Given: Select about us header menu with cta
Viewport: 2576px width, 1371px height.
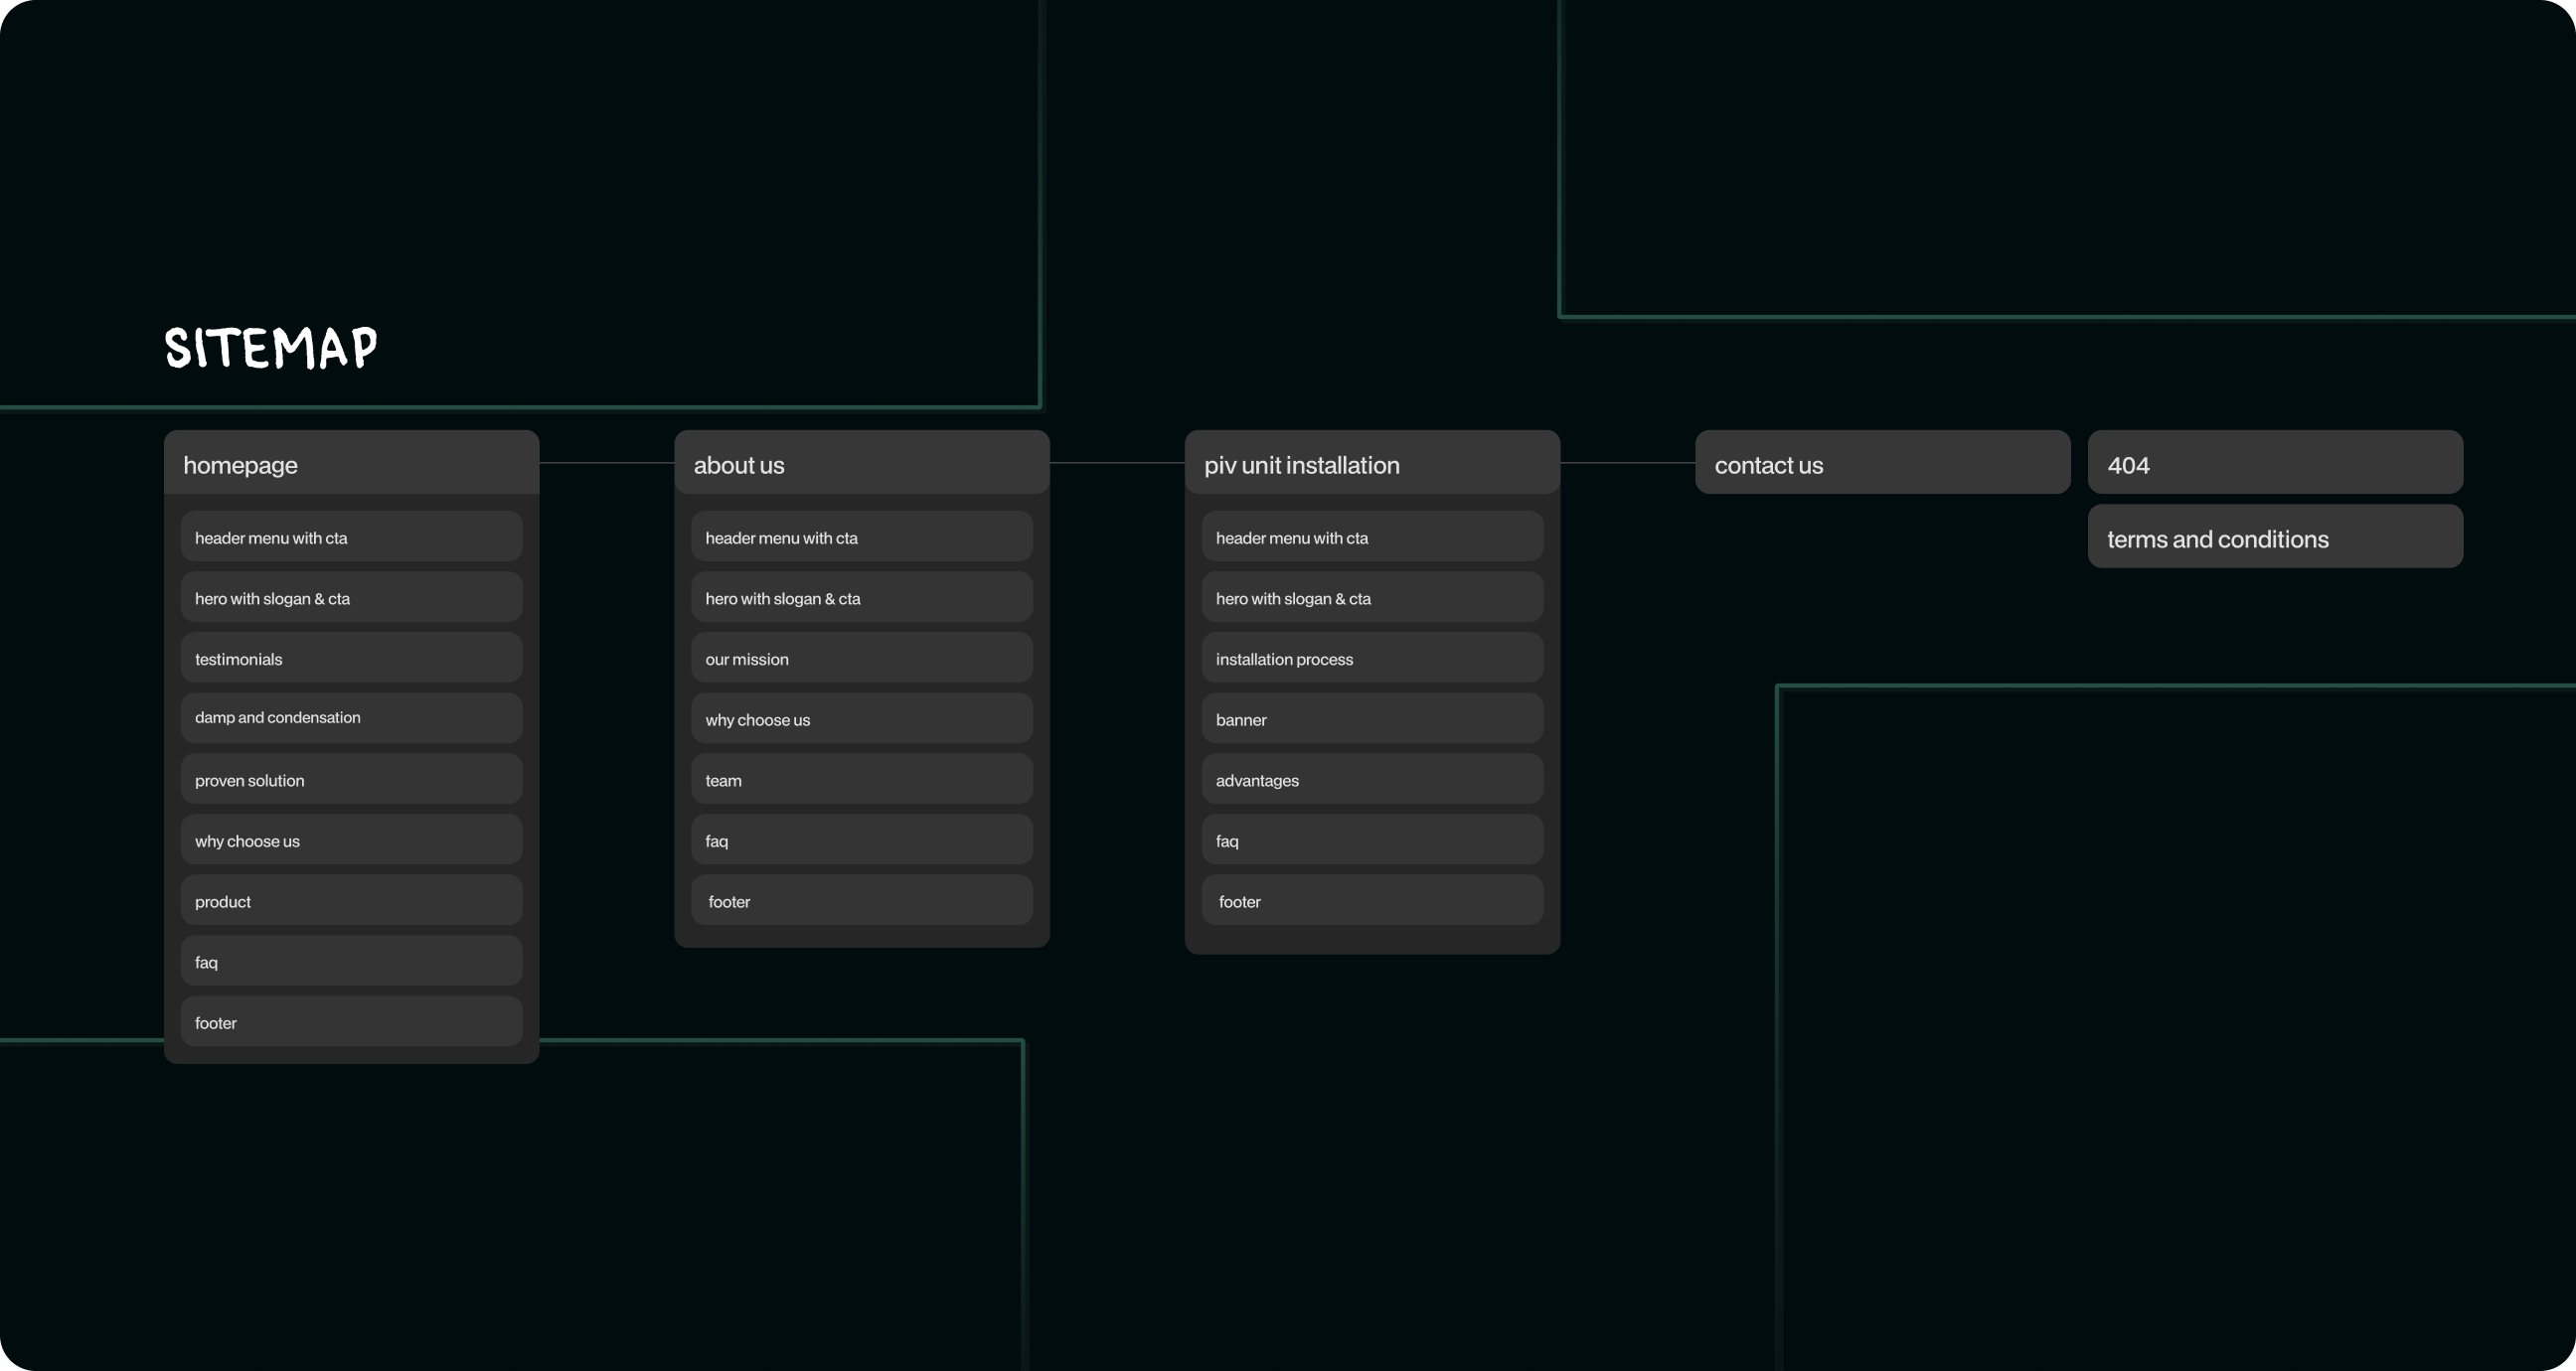Looking at the screenshot, I should [x=862, y=537].
